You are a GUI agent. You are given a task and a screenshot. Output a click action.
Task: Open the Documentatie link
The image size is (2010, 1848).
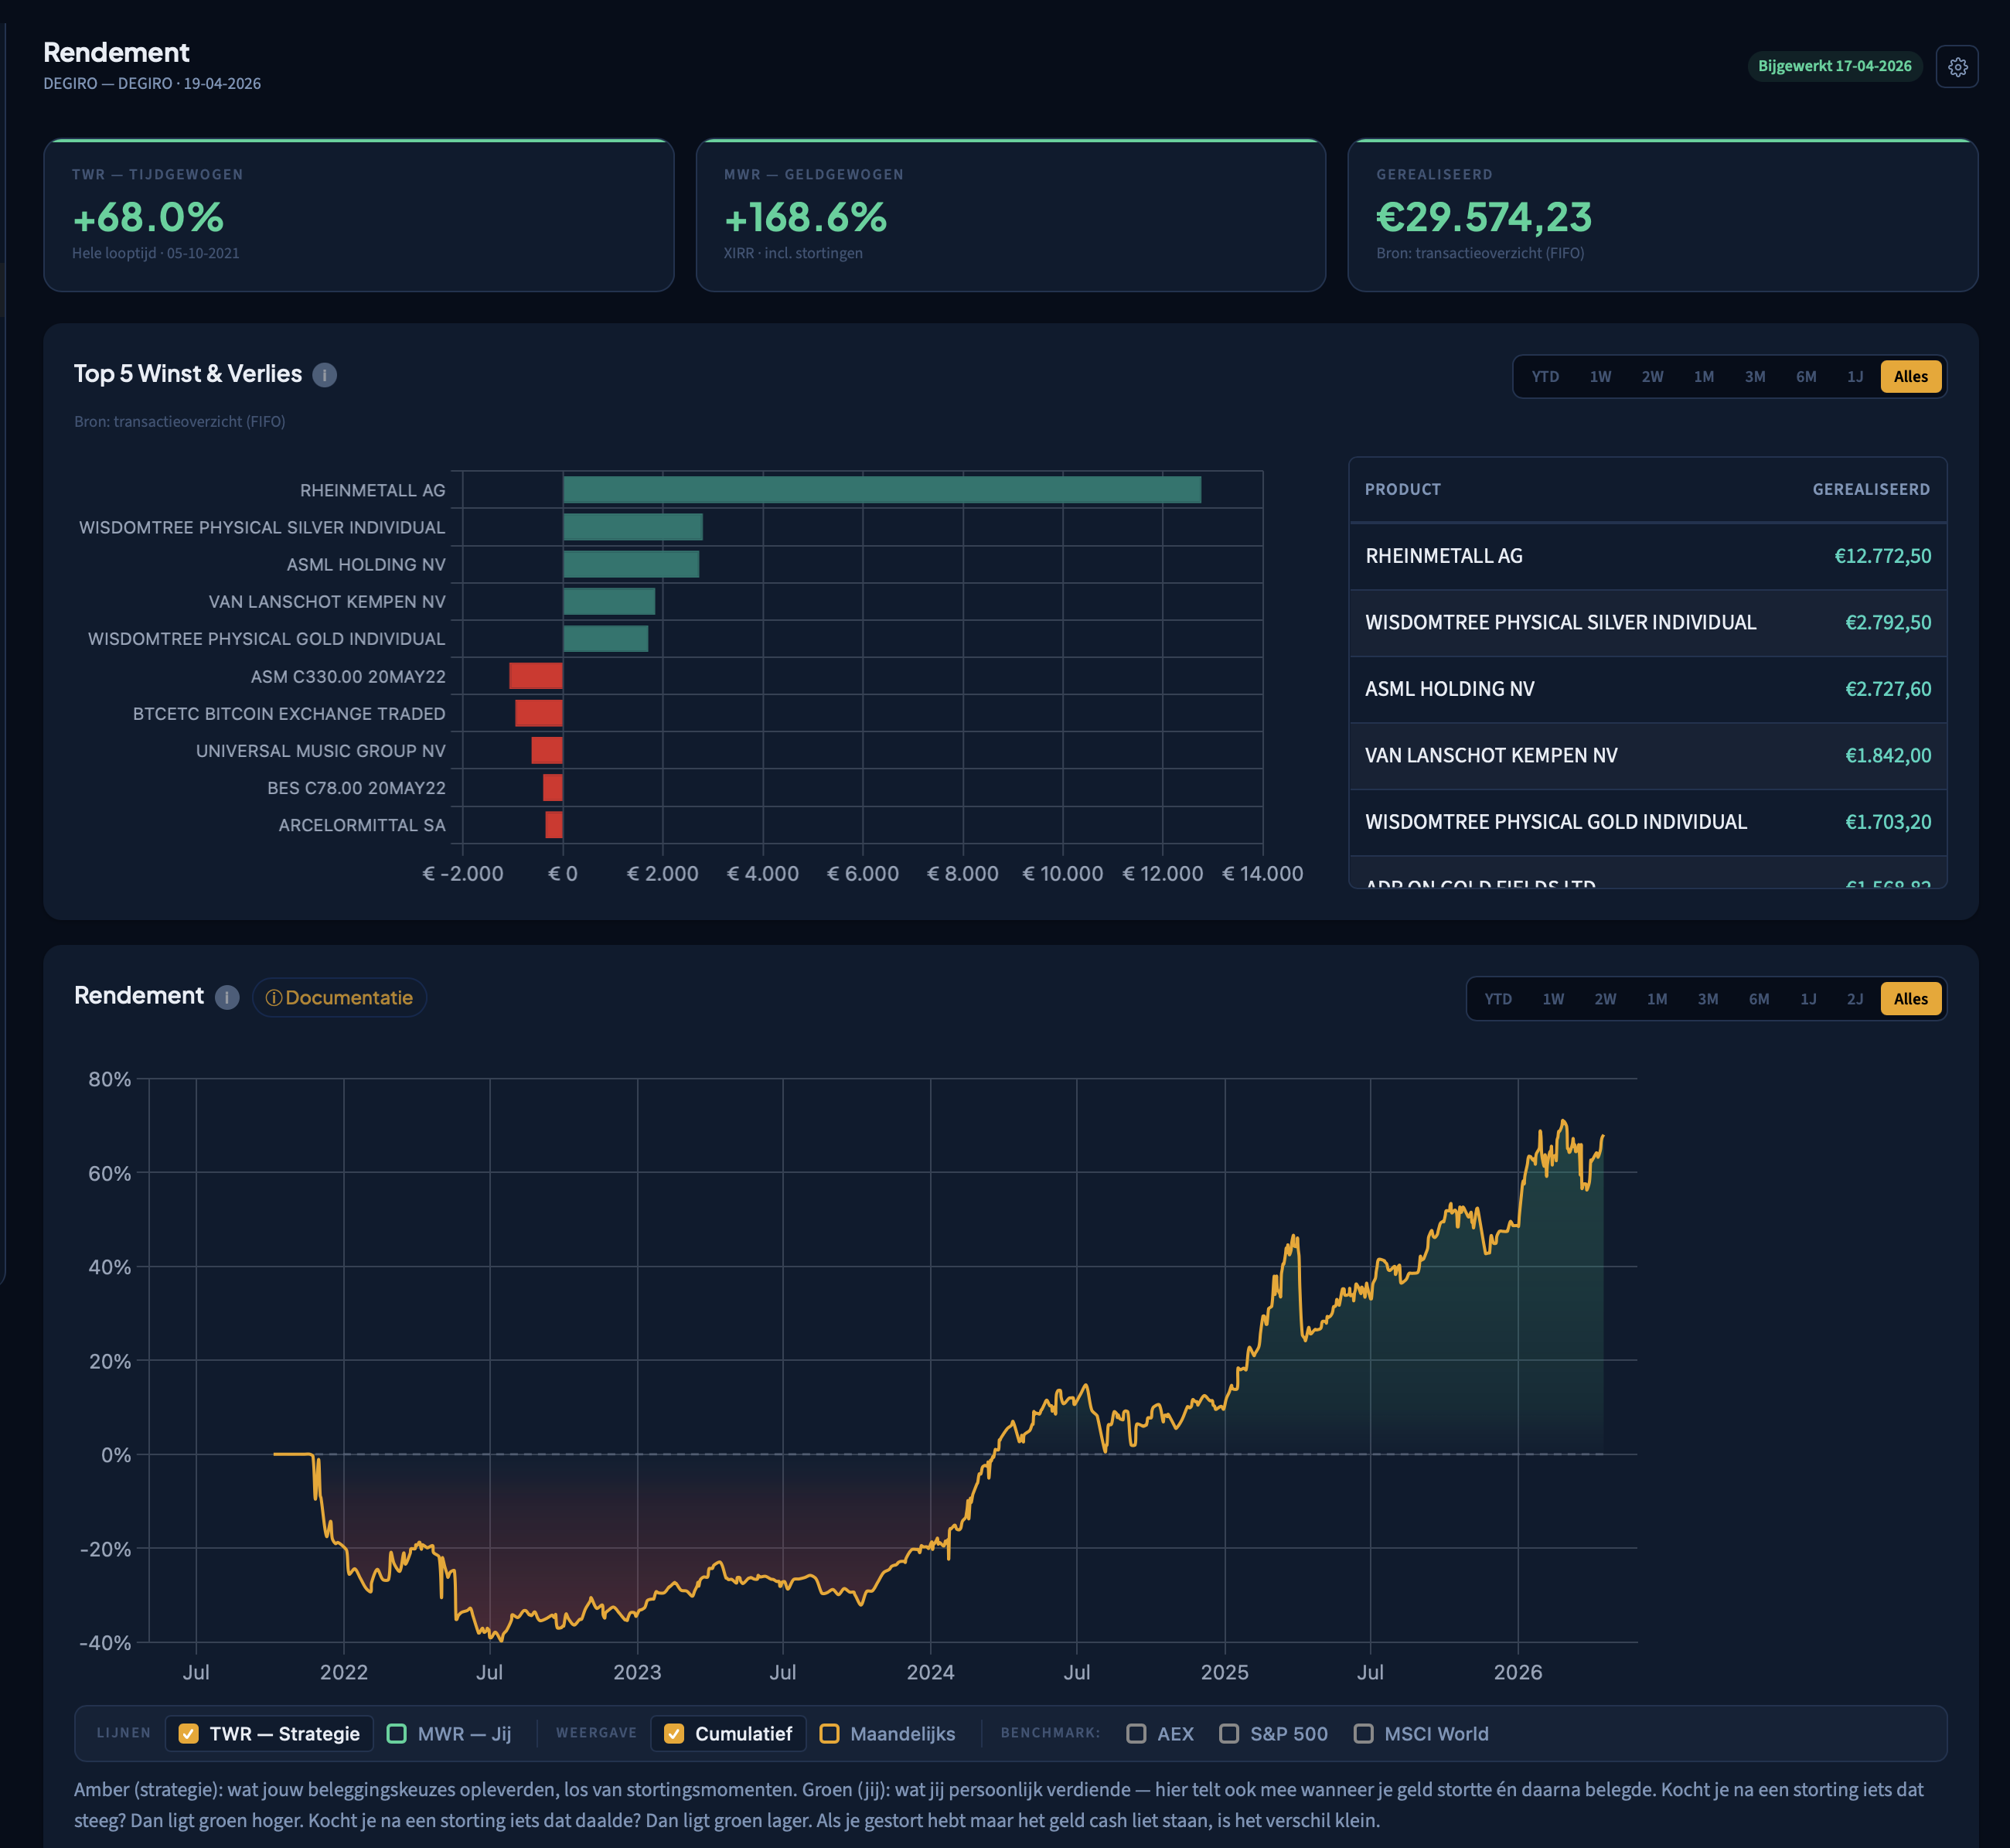pyautogui.click(x=339, y=997)
